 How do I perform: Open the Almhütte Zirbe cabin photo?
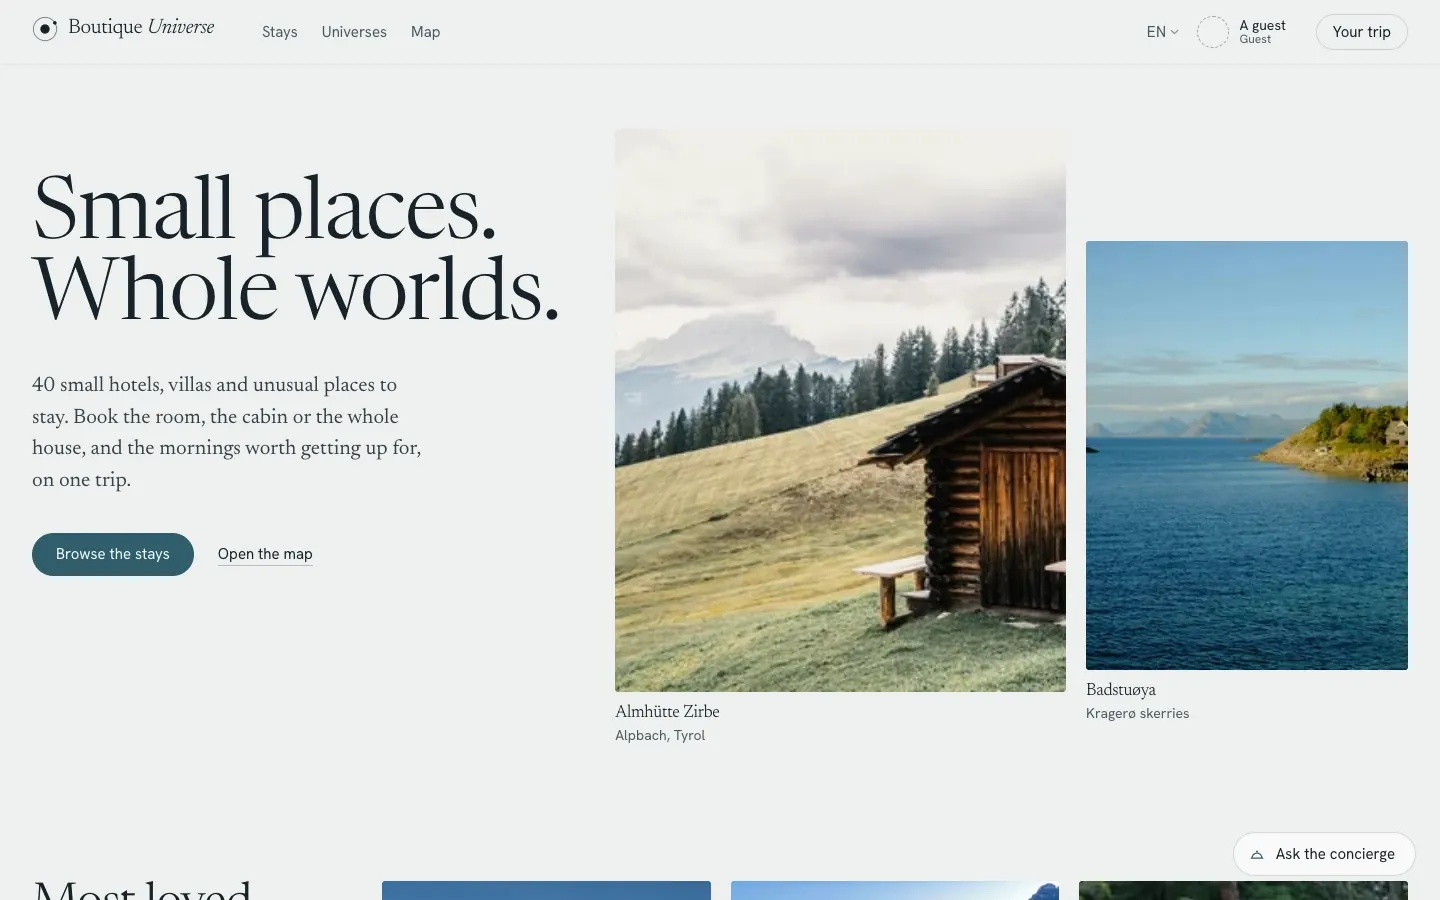click(x=840, y=410)
